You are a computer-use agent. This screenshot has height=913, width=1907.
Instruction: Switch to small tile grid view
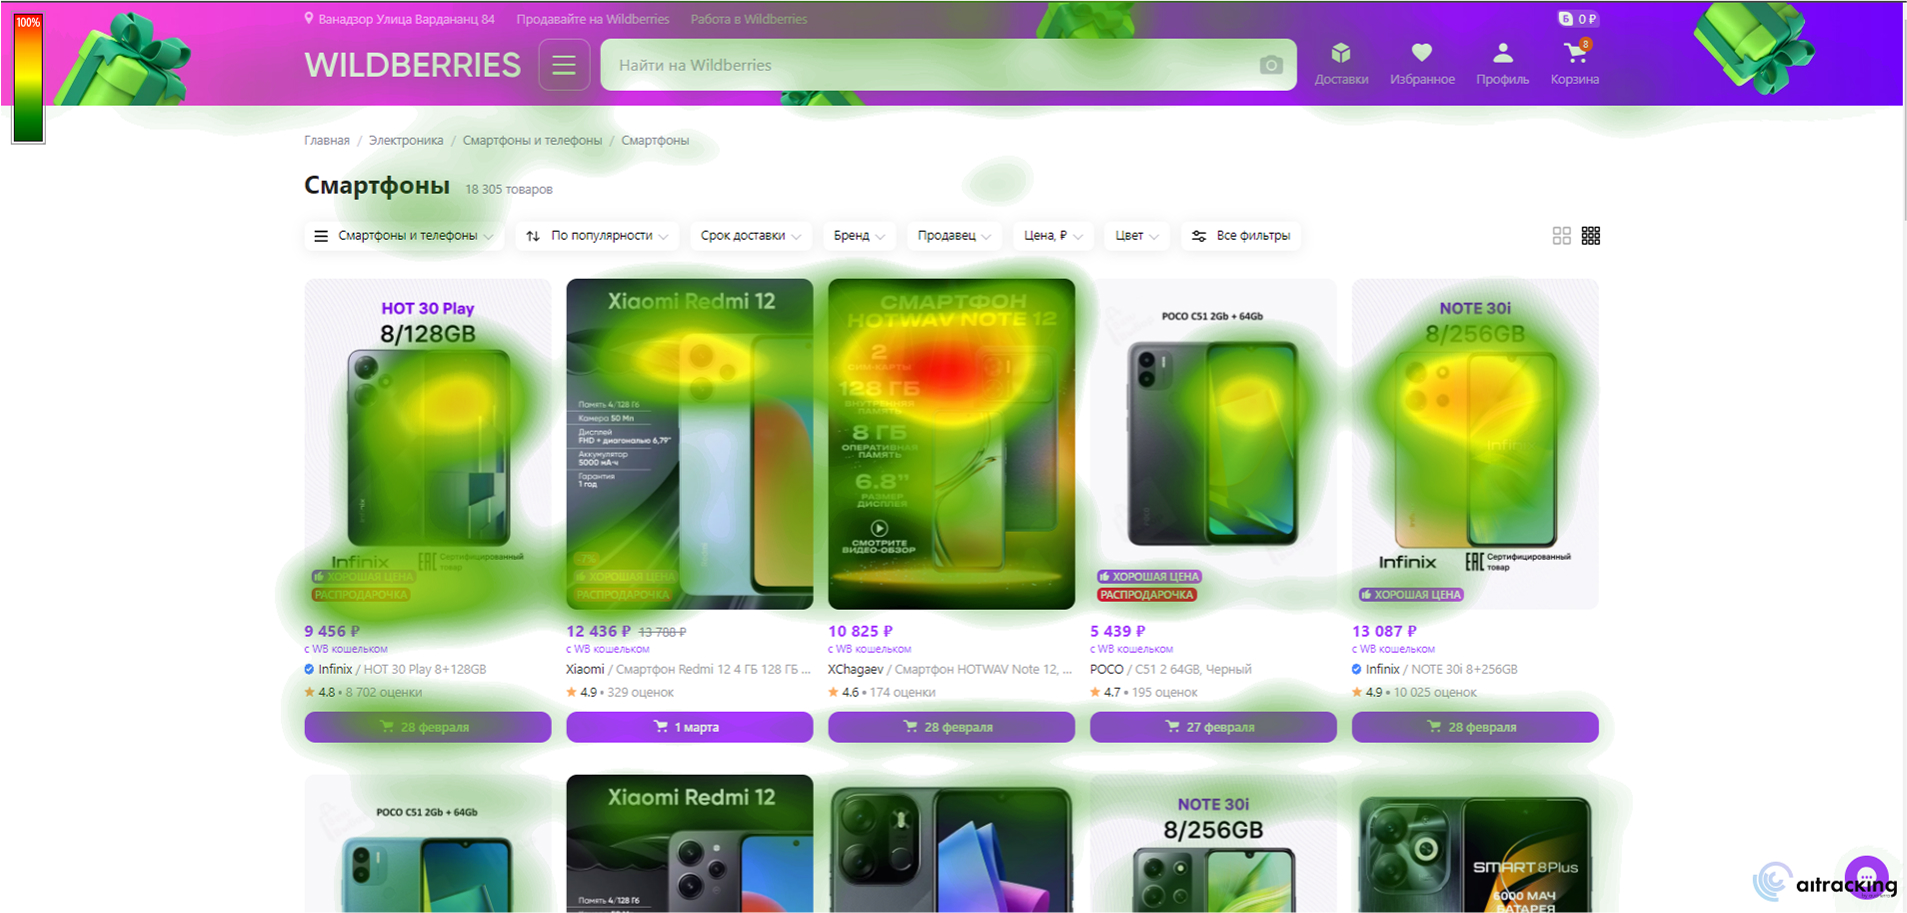point(1591,236)
